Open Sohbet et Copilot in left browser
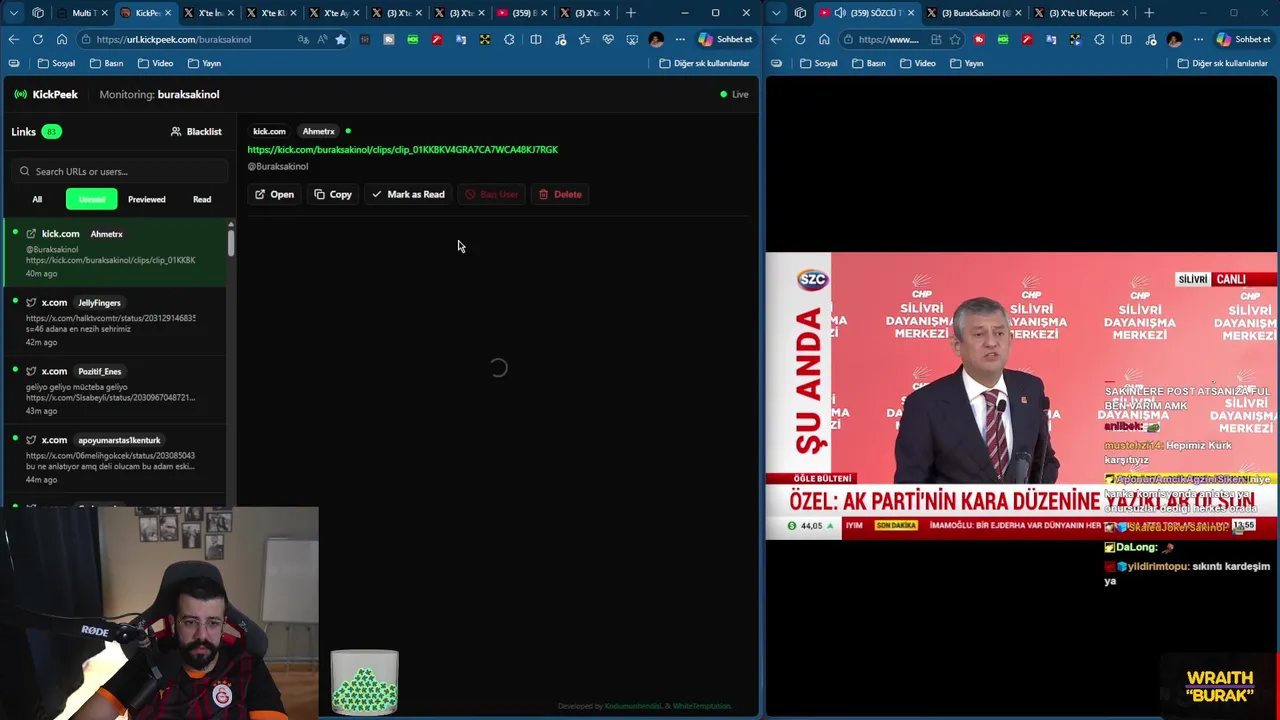This screenshot has width=1280, height=720. (725, 39)
